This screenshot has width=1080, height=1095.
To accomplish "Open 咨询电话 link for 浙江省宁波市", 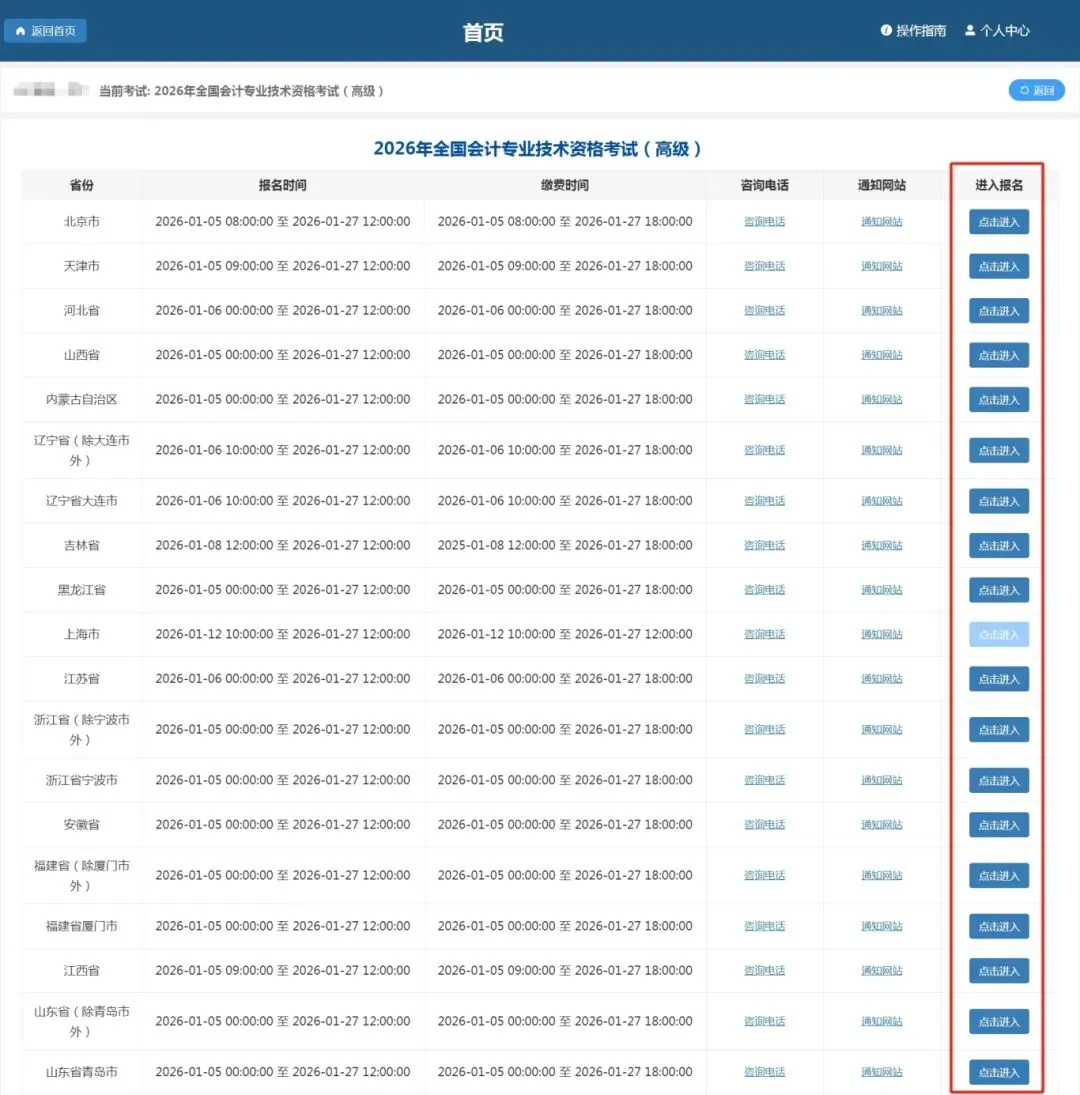I will point(764,780).
